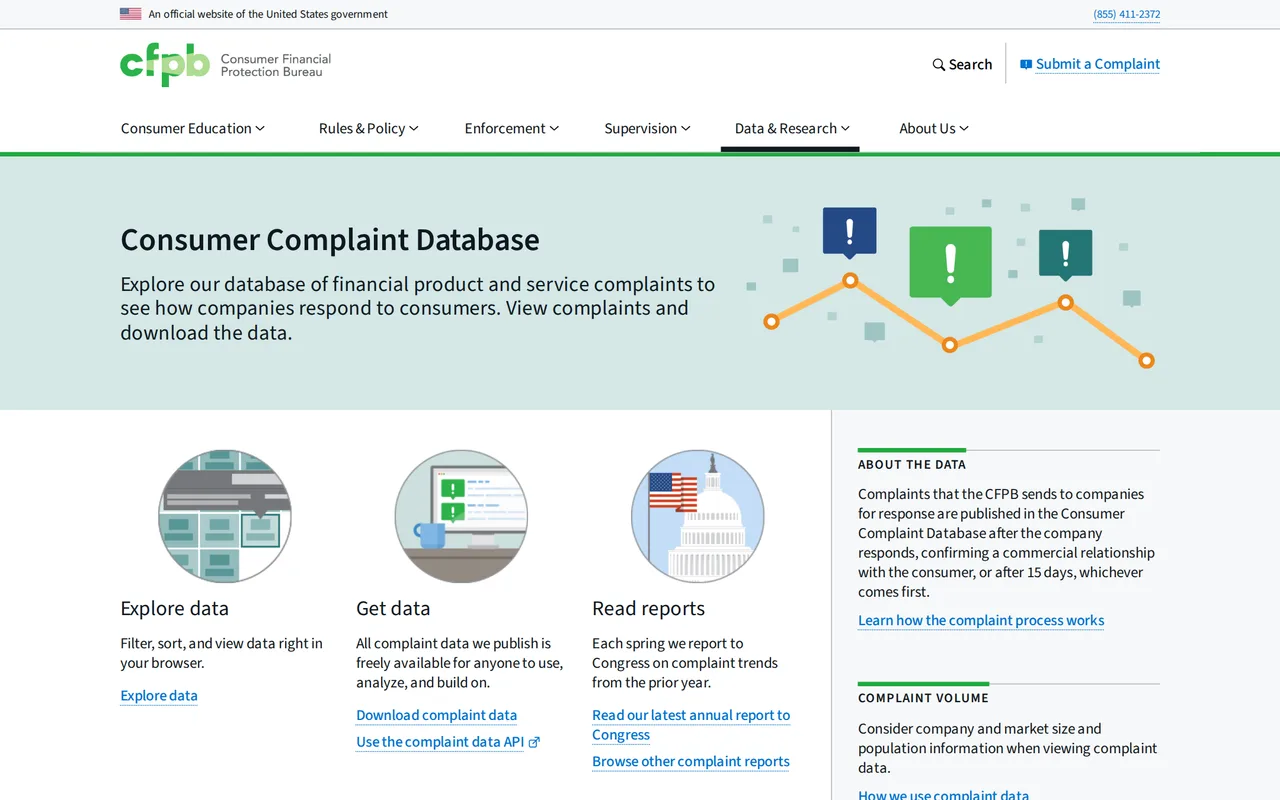Viewport: 1280px width, 800px height.
Task: Click the external link icon after complaint data API
Action: (534, 742)
